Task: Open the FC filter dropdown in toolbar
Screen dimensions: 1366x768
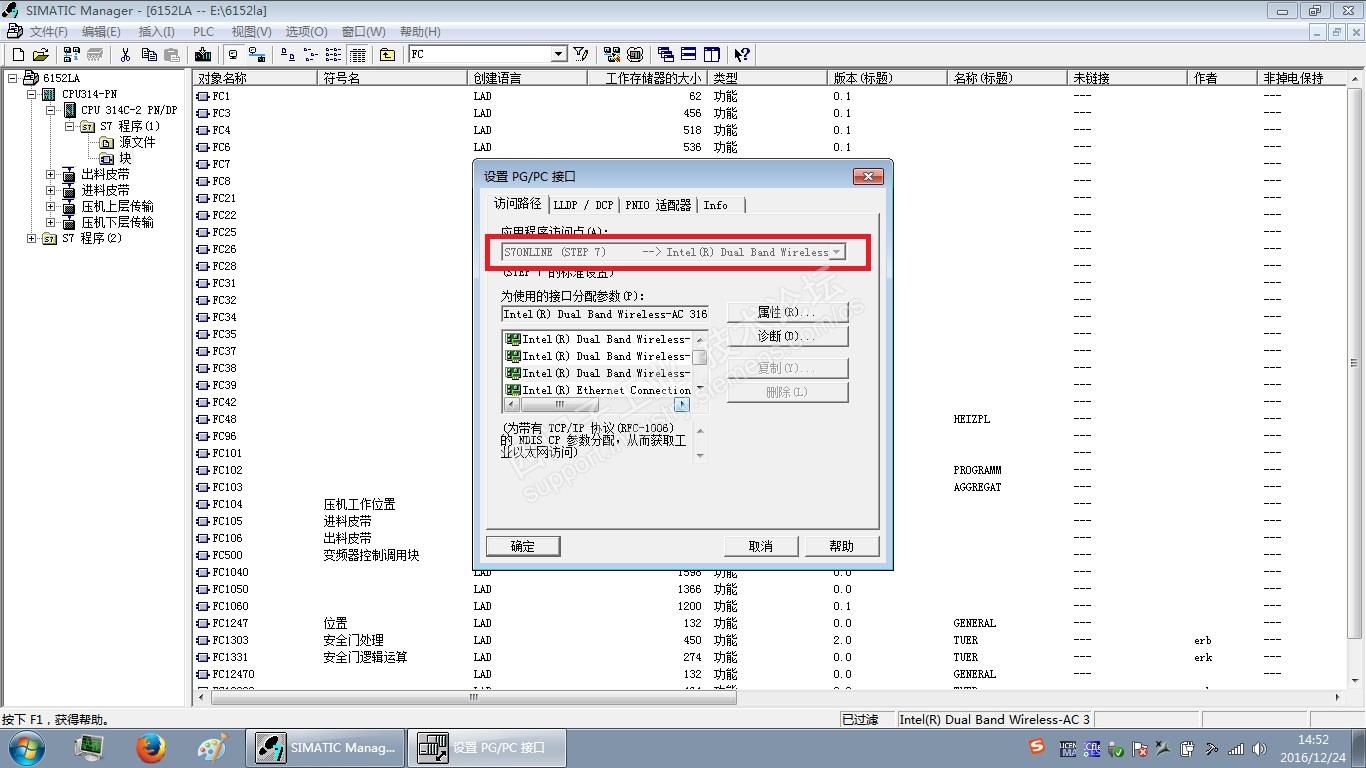Action: pos(559,54)
